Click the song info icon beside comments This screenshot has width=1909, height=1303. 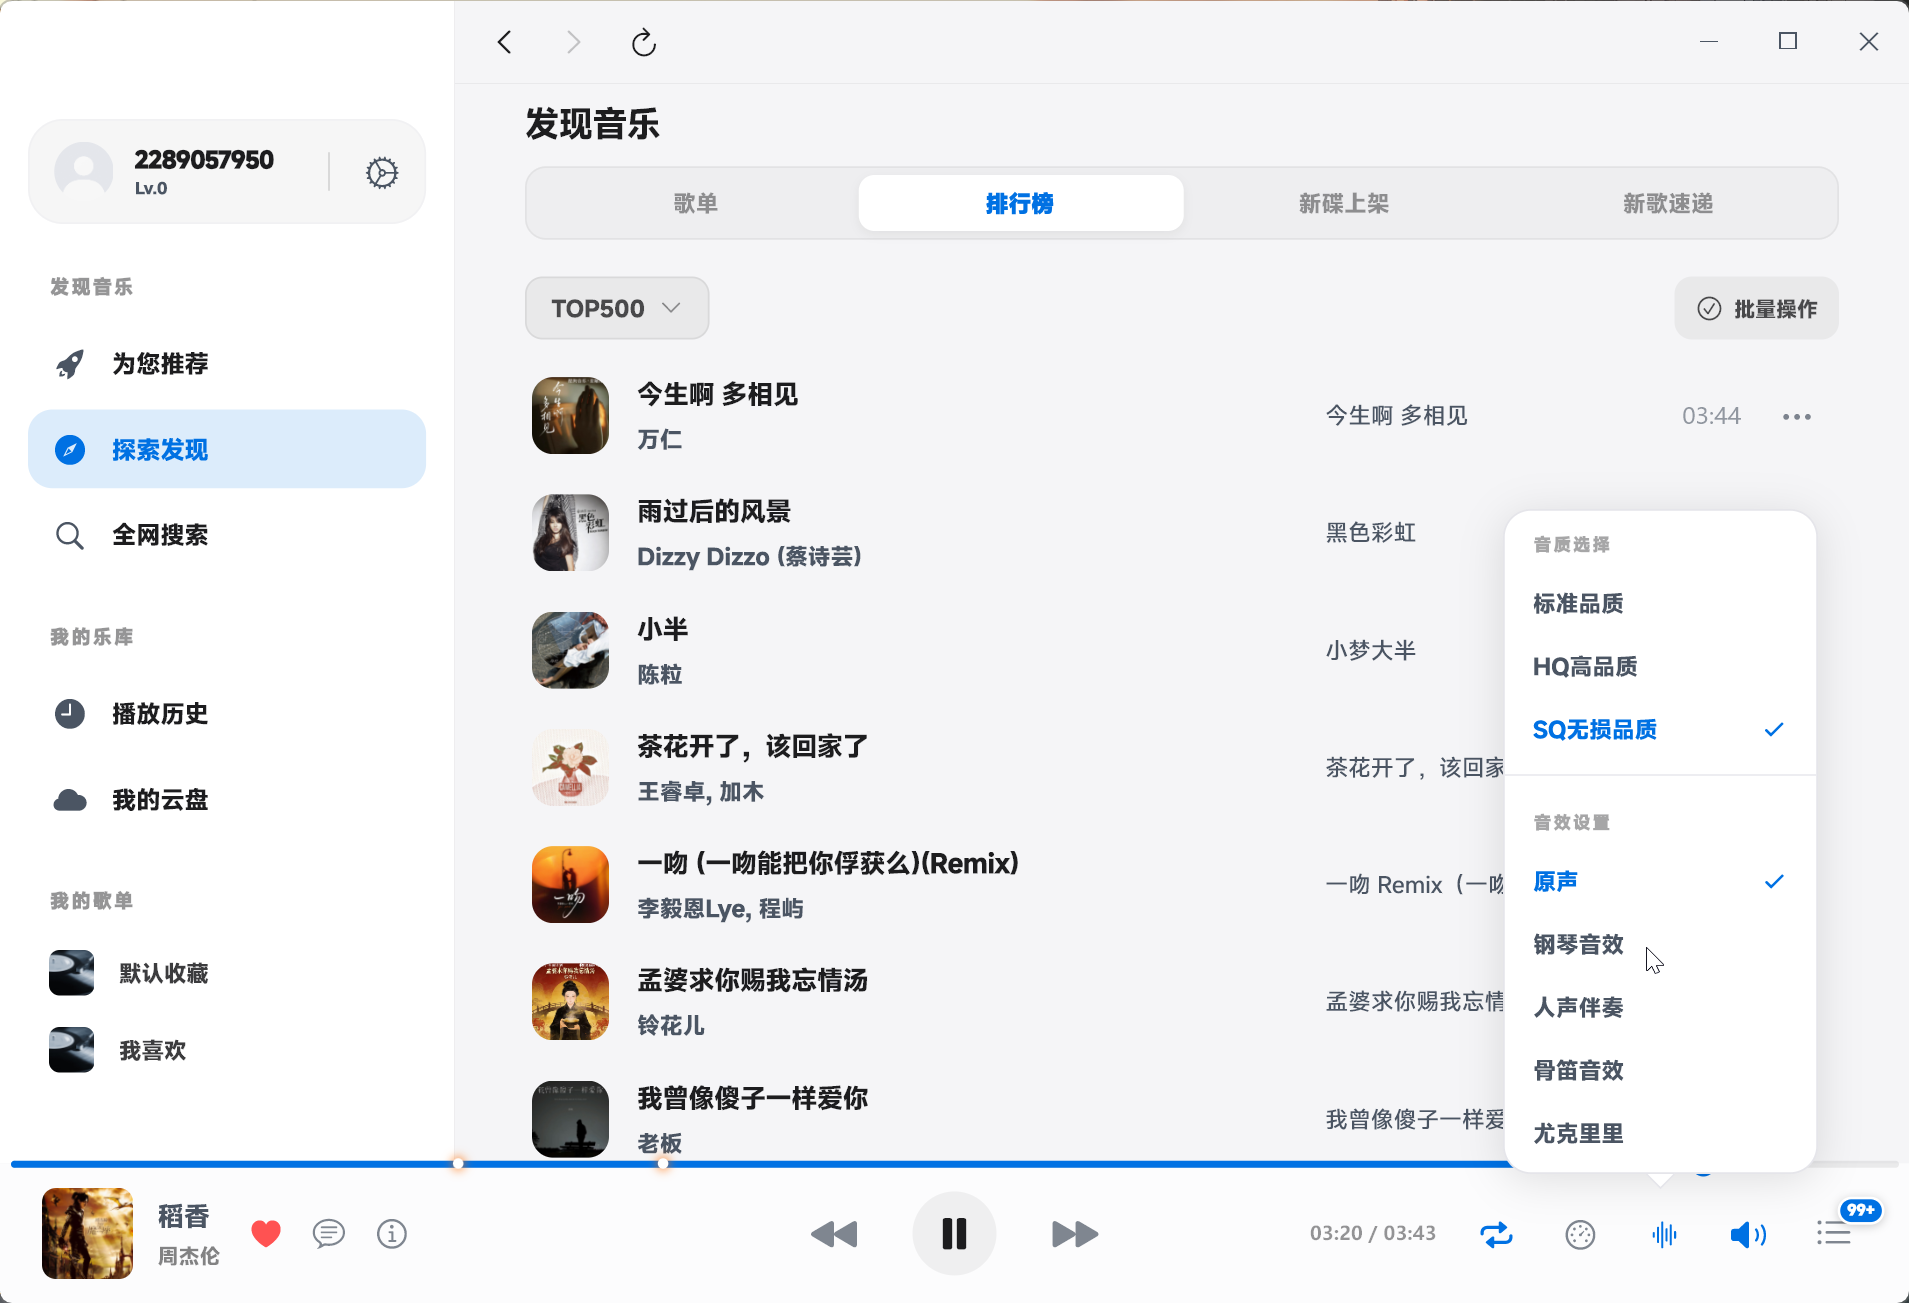[391, 1233]
